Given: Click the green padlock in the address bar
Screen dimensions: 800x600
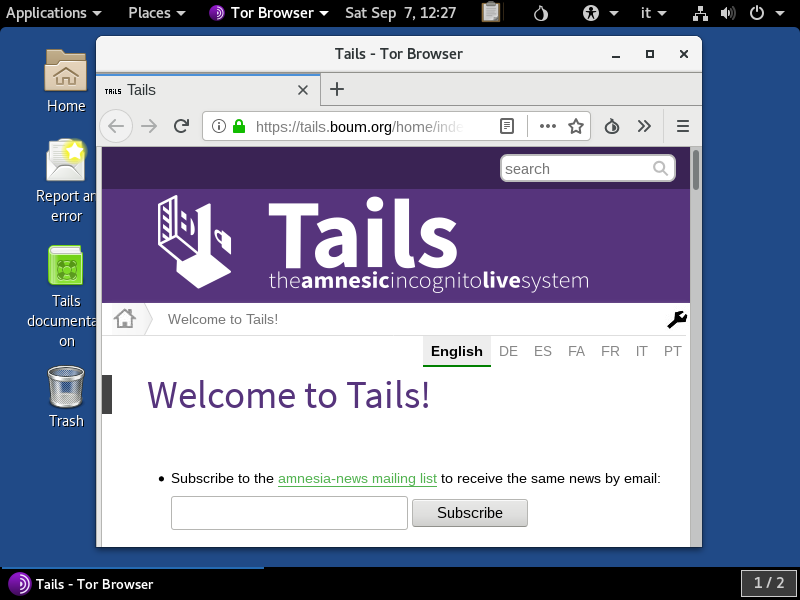Looking at the screenshot, I should (239, 126).
